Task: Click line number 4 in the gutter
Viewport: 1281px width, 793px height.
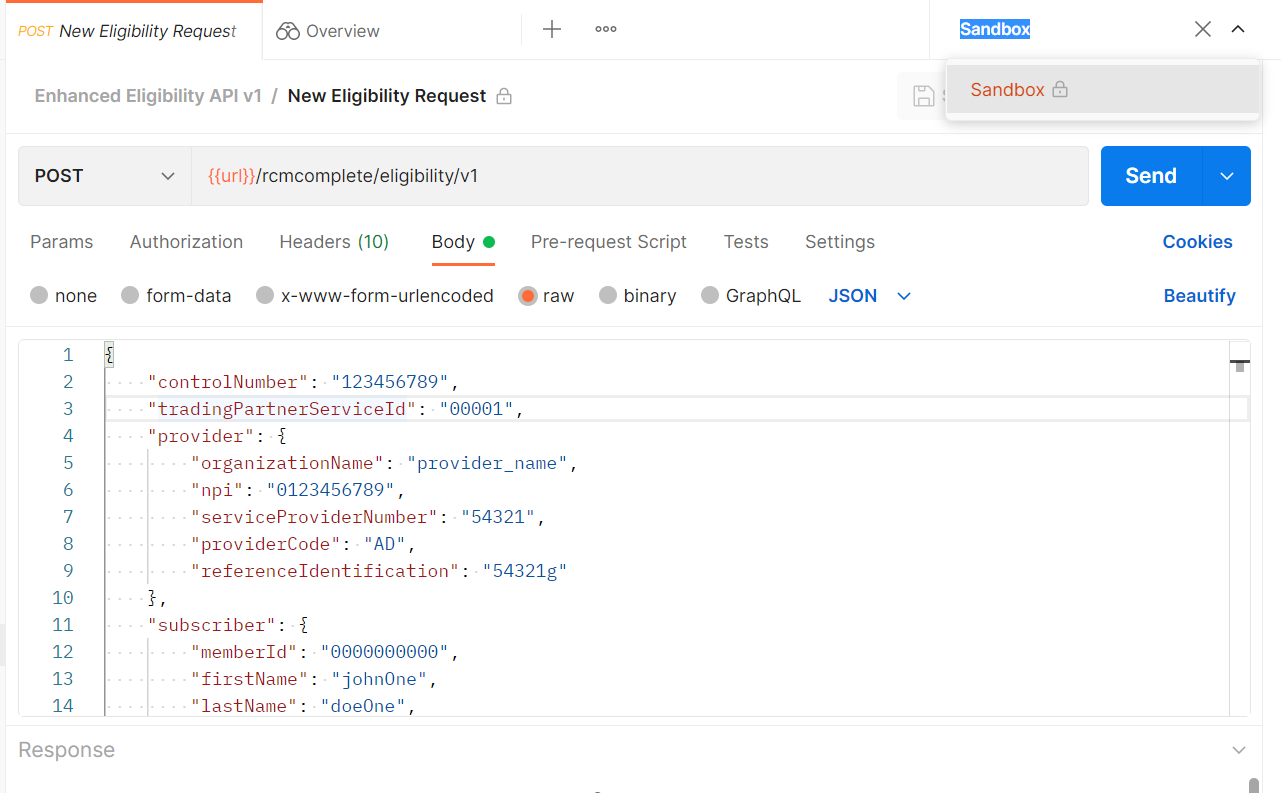Action: [68, 436]
